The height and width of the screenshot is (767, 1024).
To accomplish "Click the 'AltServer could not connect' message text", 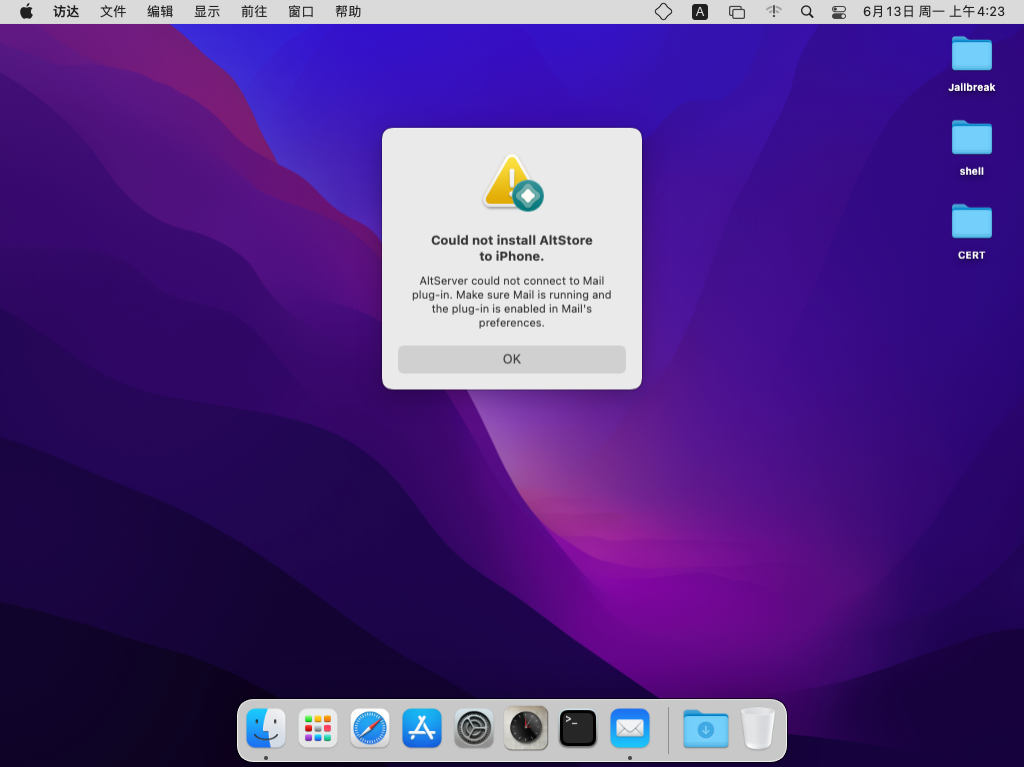I will [x=511, y=301].
